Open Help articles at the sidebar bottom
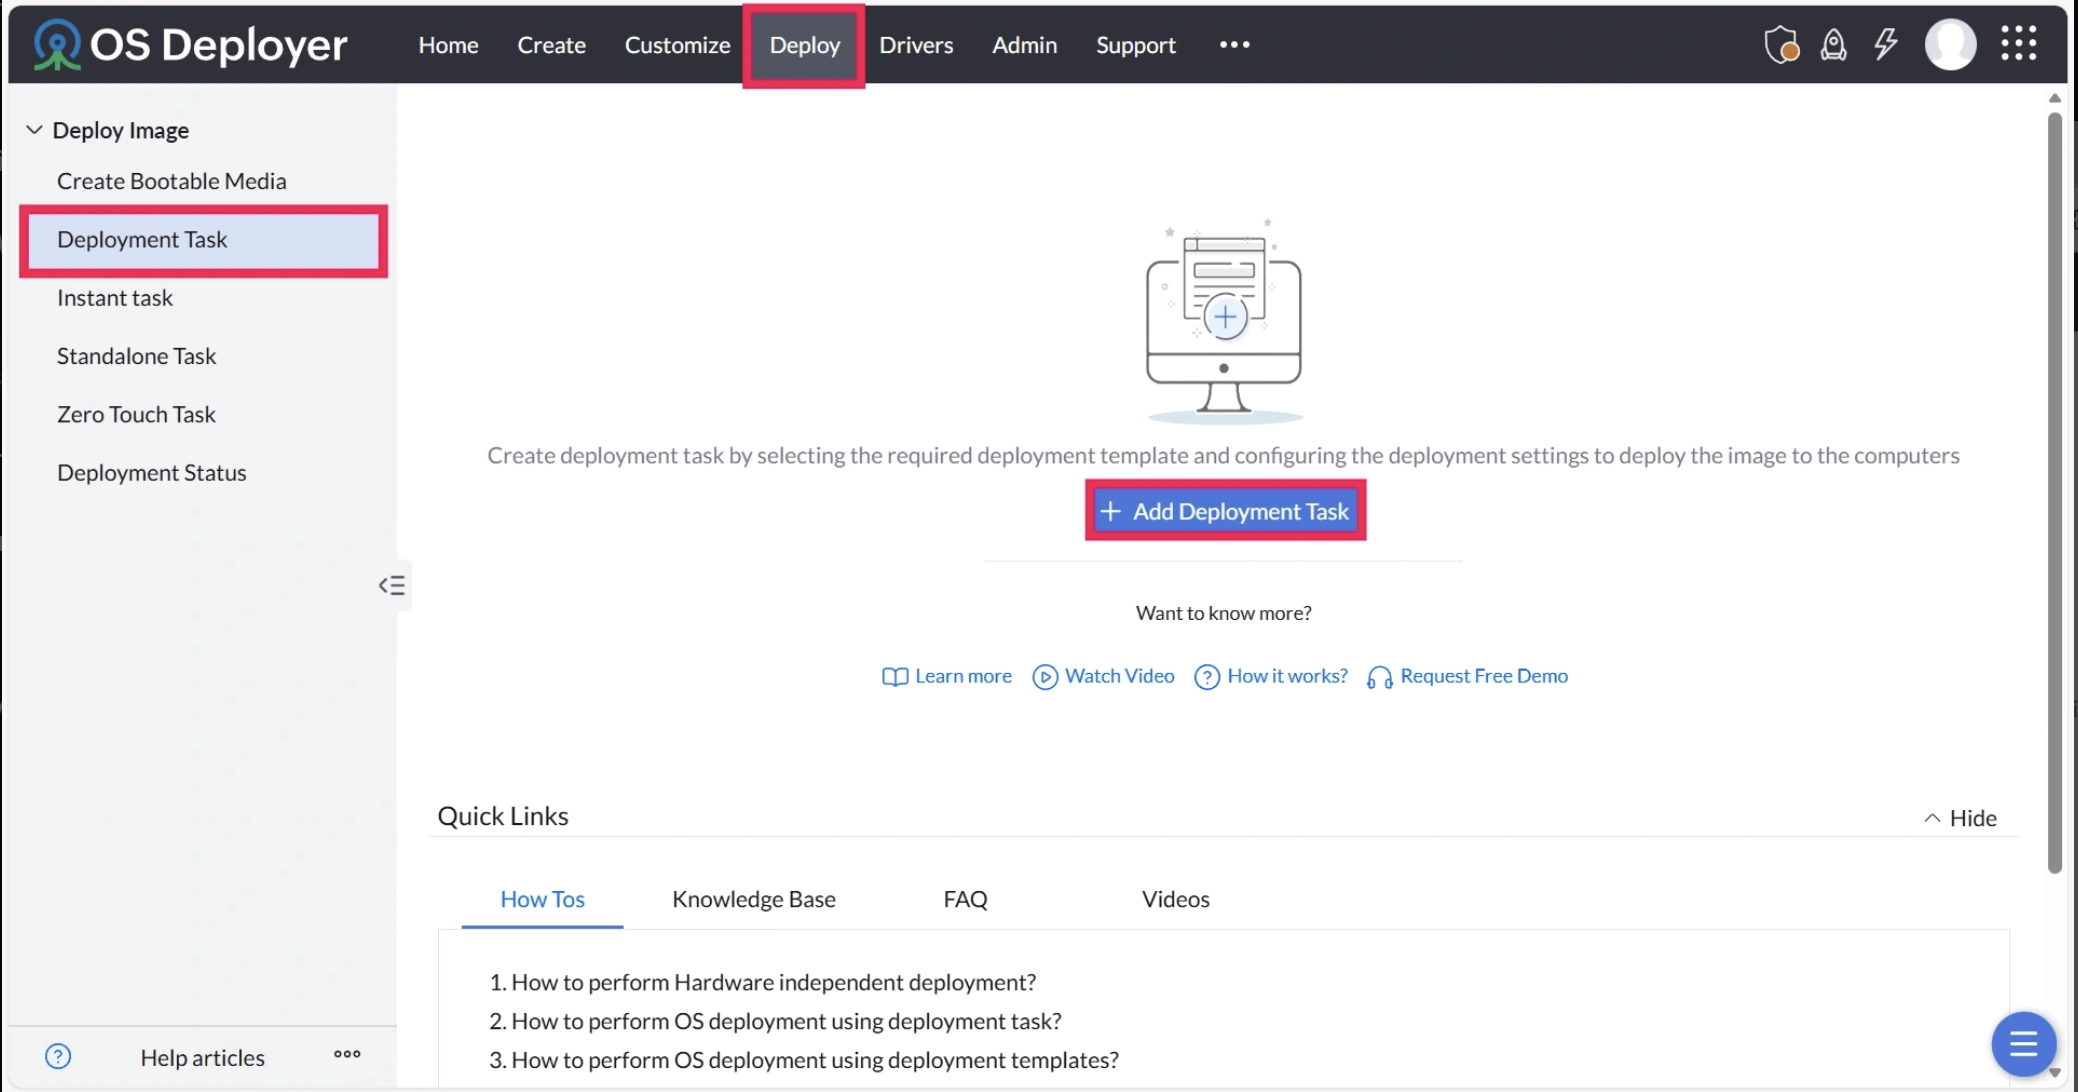 (202, 1057)
